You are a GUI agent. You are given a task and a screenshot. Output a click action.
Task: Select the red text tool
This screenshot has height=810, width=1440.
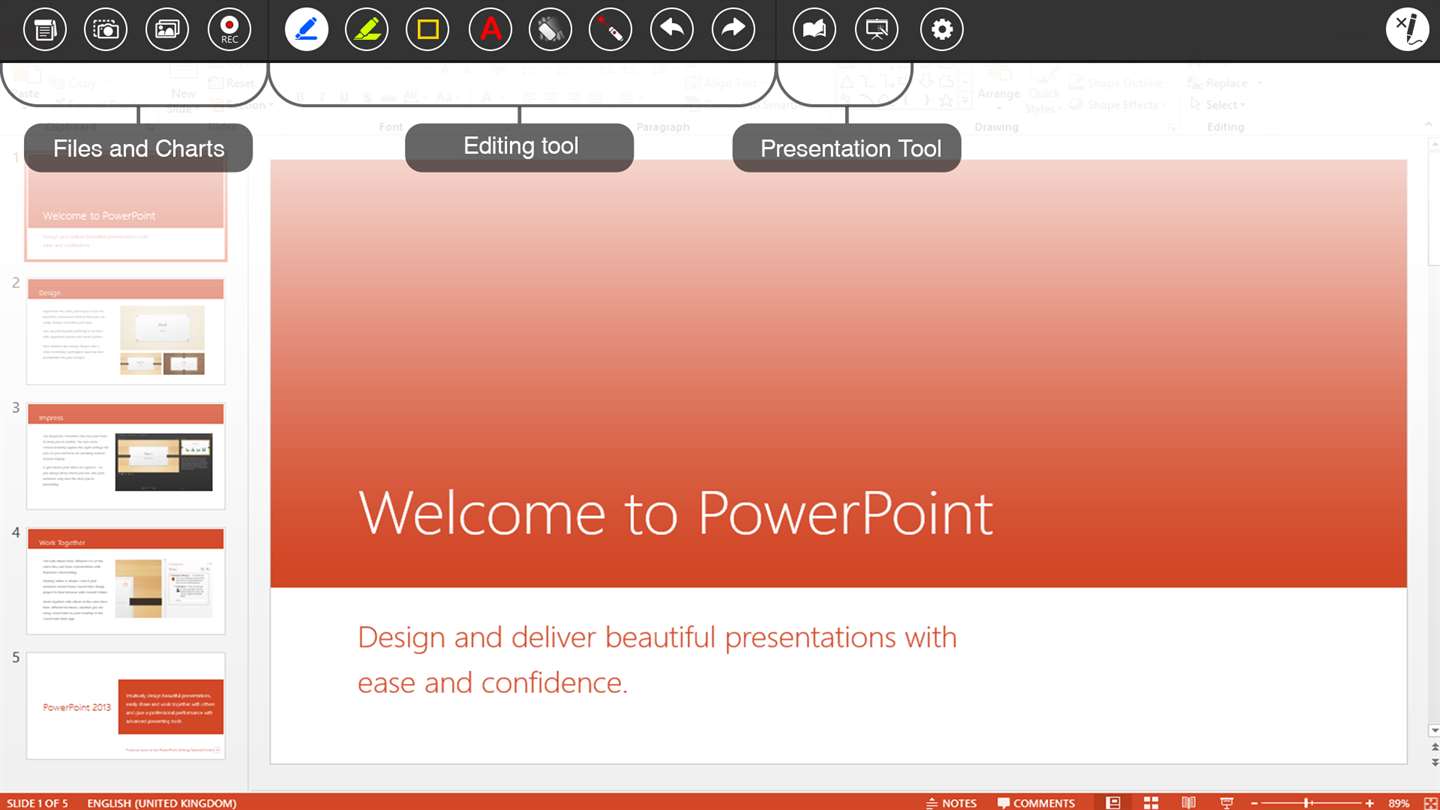coord(490,29)
